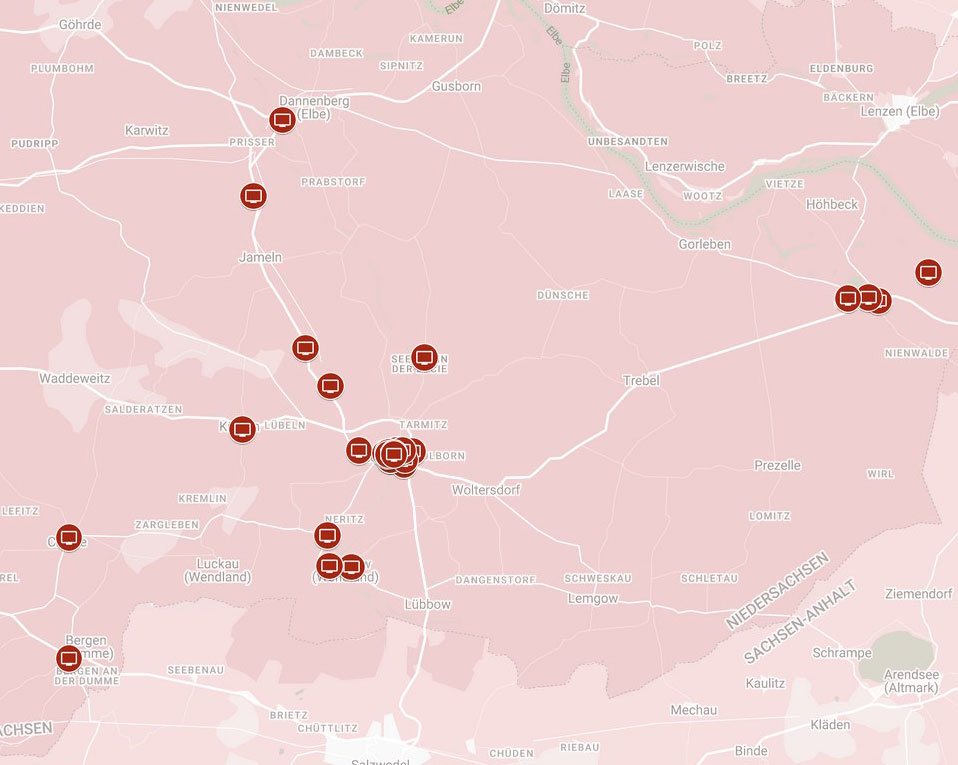The image size is (958, 765).
Task: Click the Lemgow town label
Action: pos(592,598)
